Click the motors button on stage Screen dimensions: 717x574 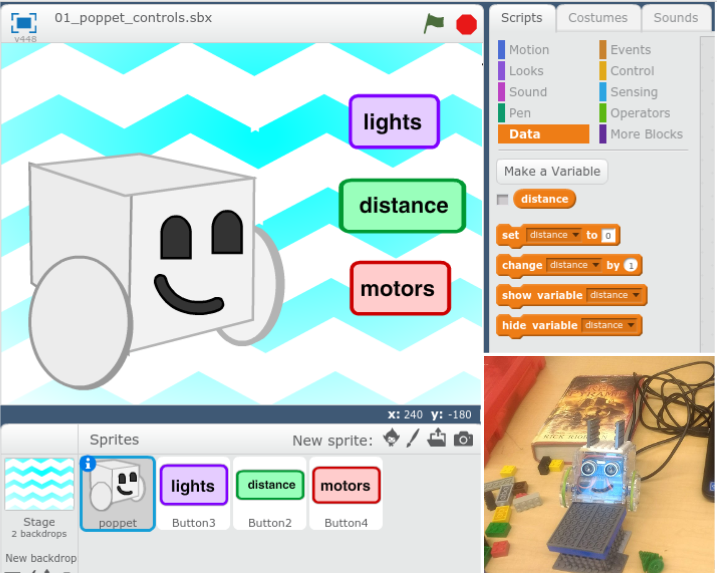tap(400, 289)
